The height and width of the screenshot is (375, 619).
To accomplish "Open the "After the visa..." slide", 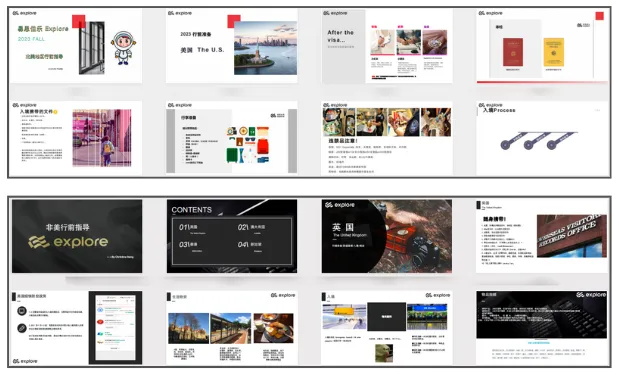I will pyautogui.click(x=387, y=46).
